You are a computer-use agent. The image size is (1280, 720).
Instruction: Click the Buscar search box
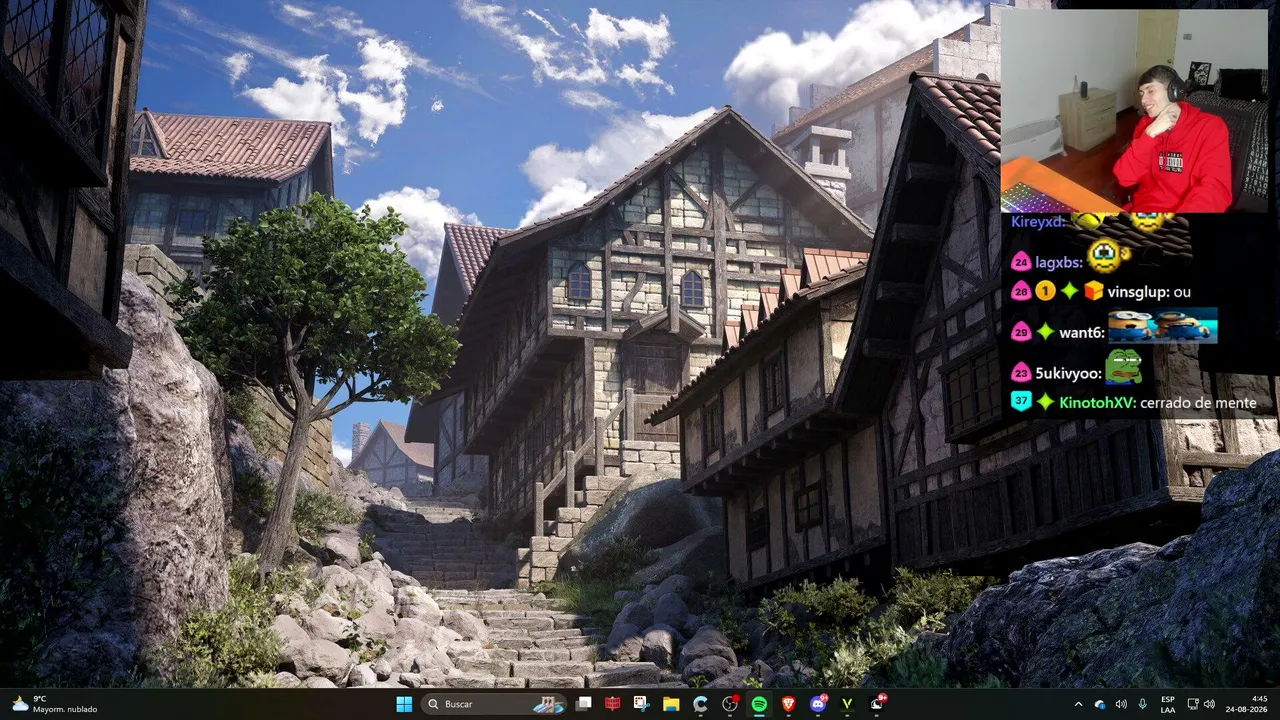click(495, 704)
